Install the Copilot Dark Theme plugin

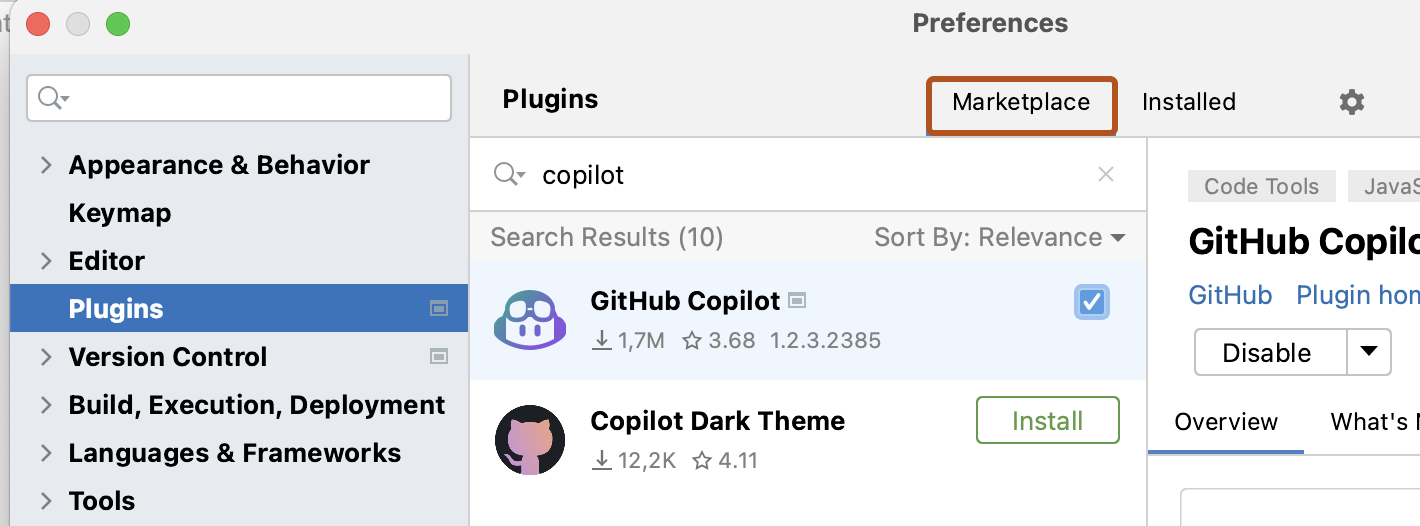click(x=1048, y=421)
